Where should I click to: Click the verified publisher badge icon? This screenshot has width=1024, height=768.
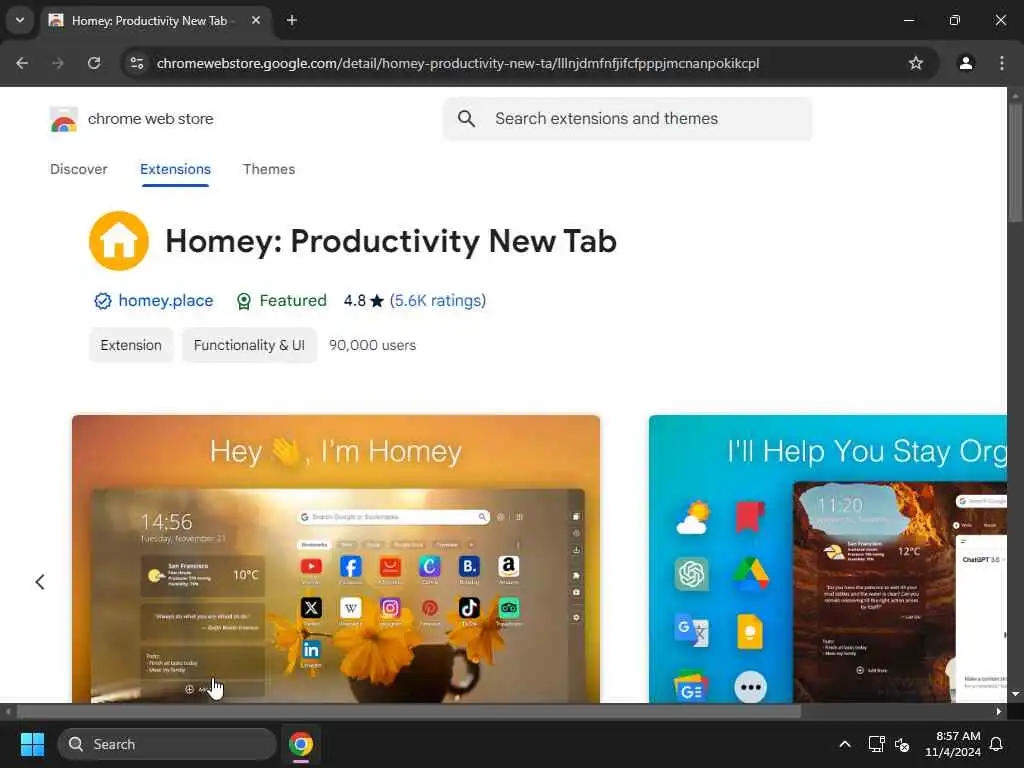click(103, 301)
